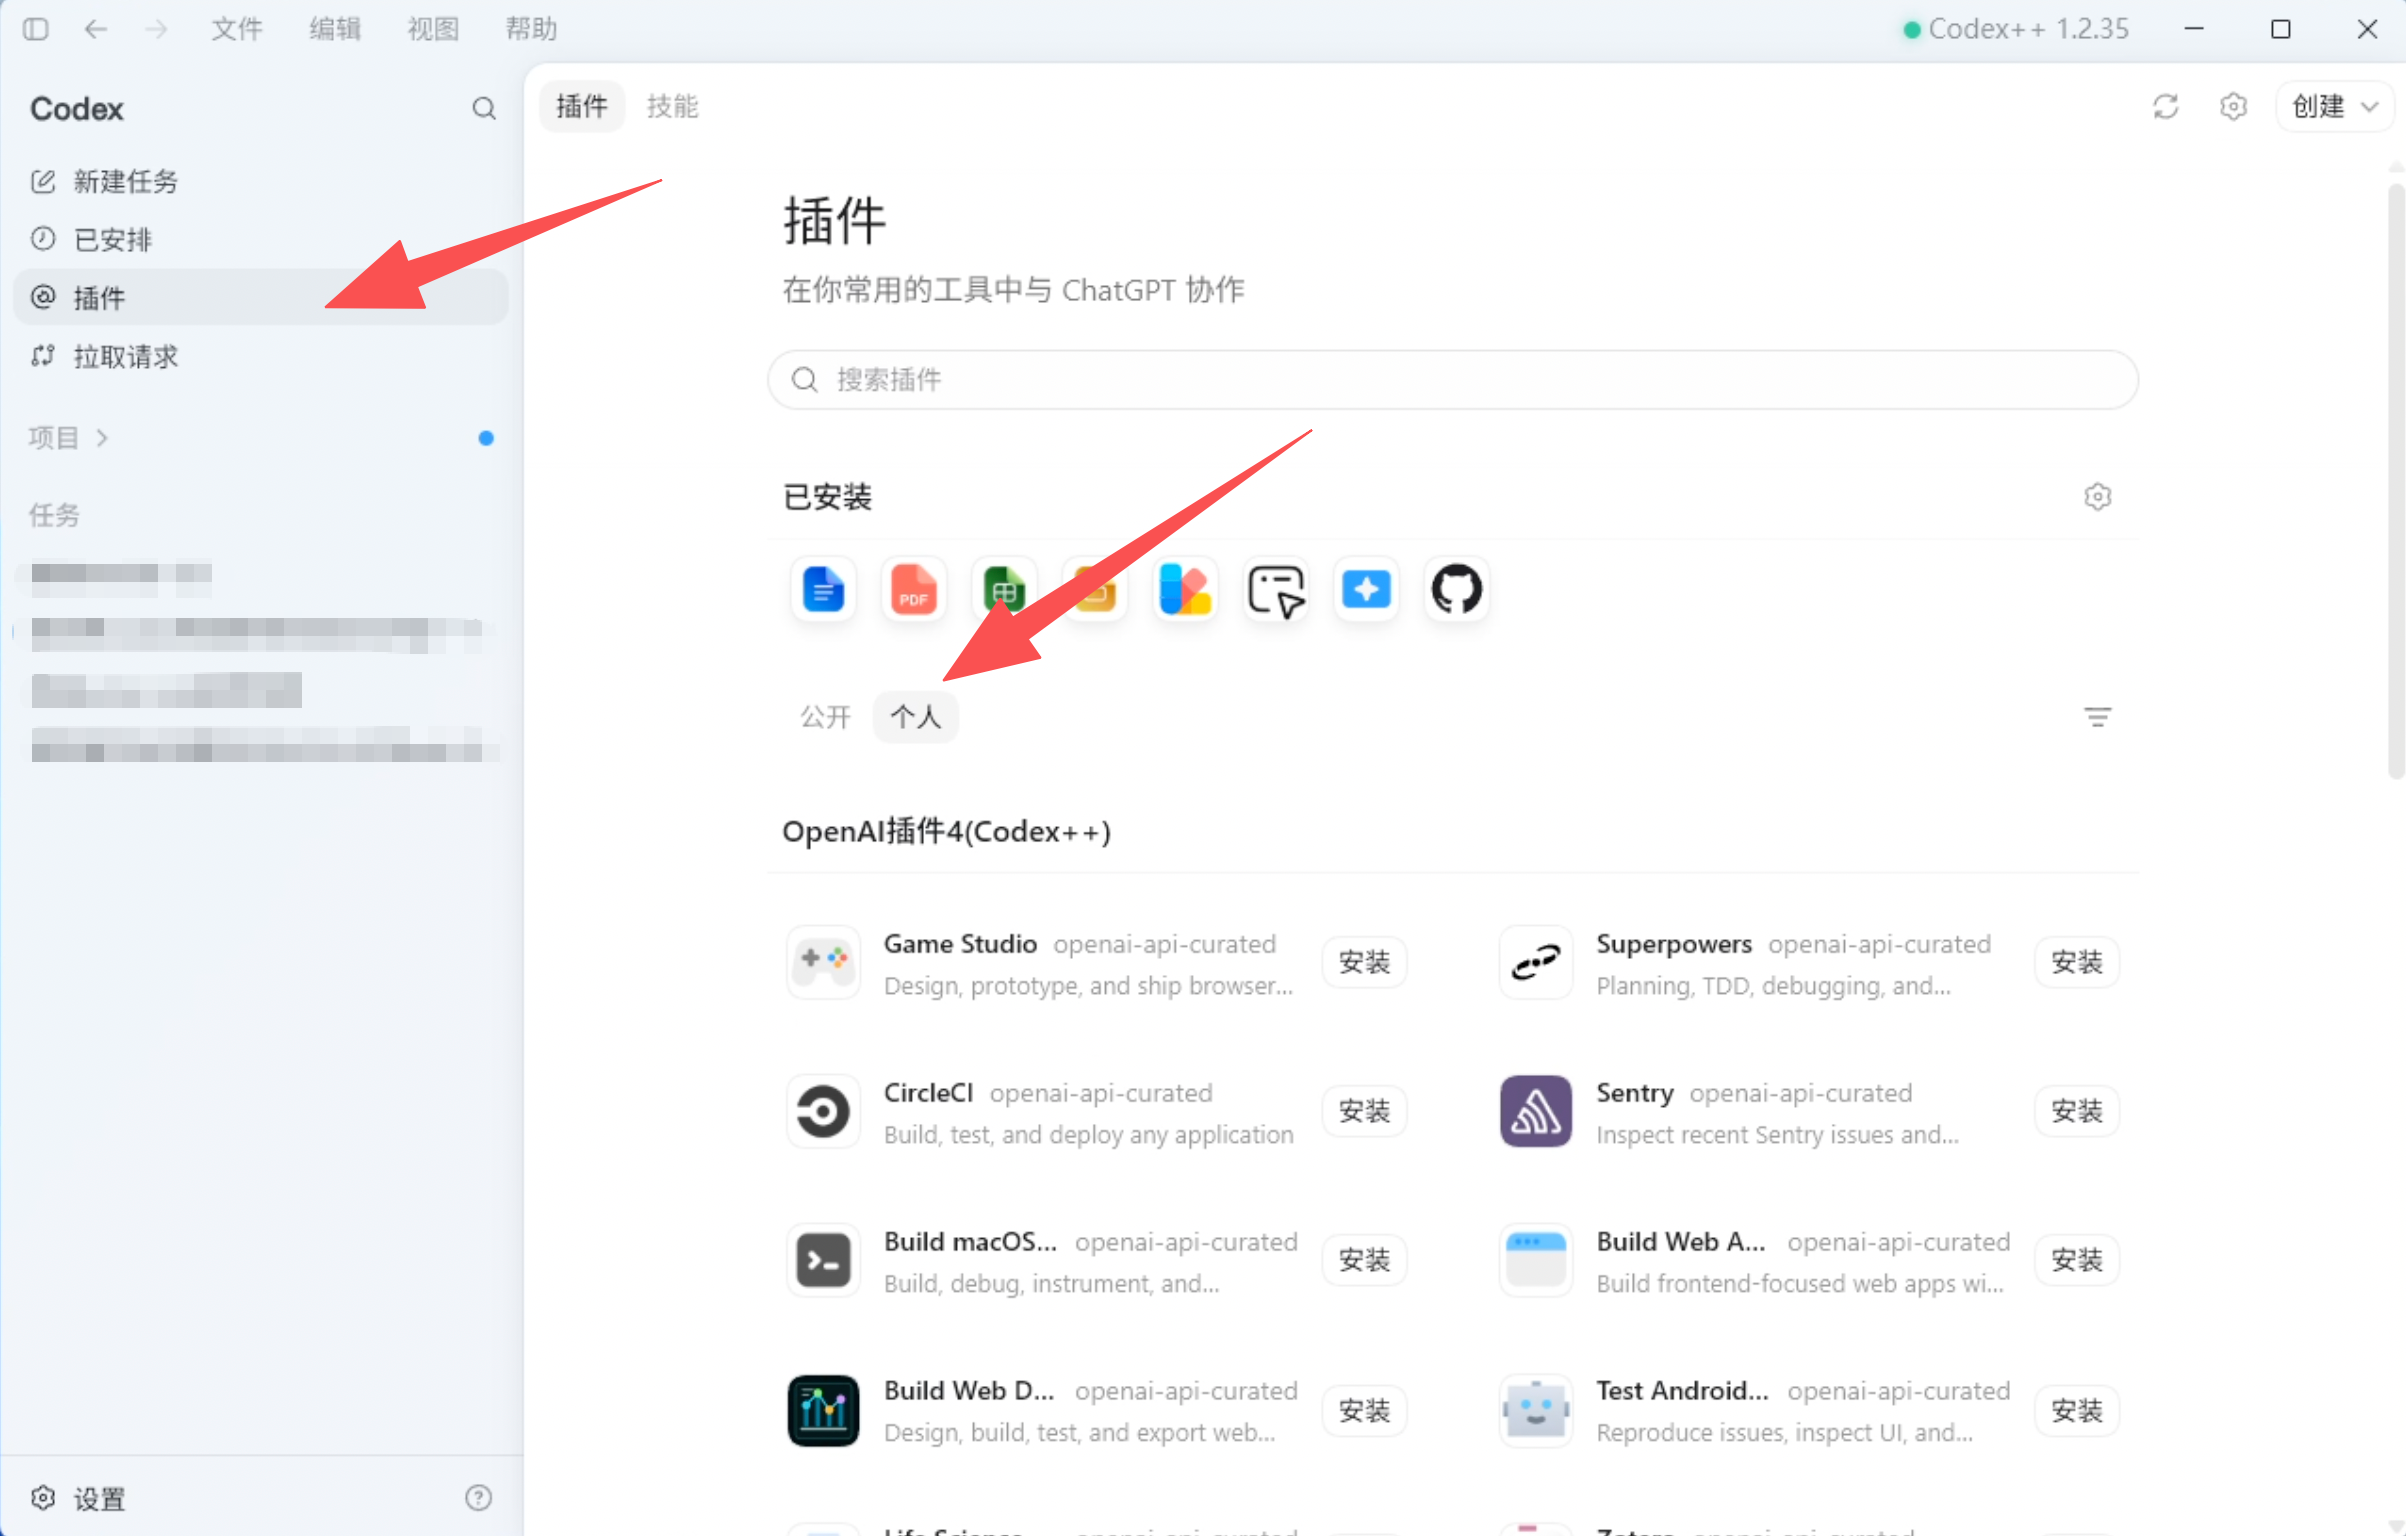The width and height of the screenshot is (2406, 1536).
Task: Open settings gear for 已安装 section
Action: 2098,496
